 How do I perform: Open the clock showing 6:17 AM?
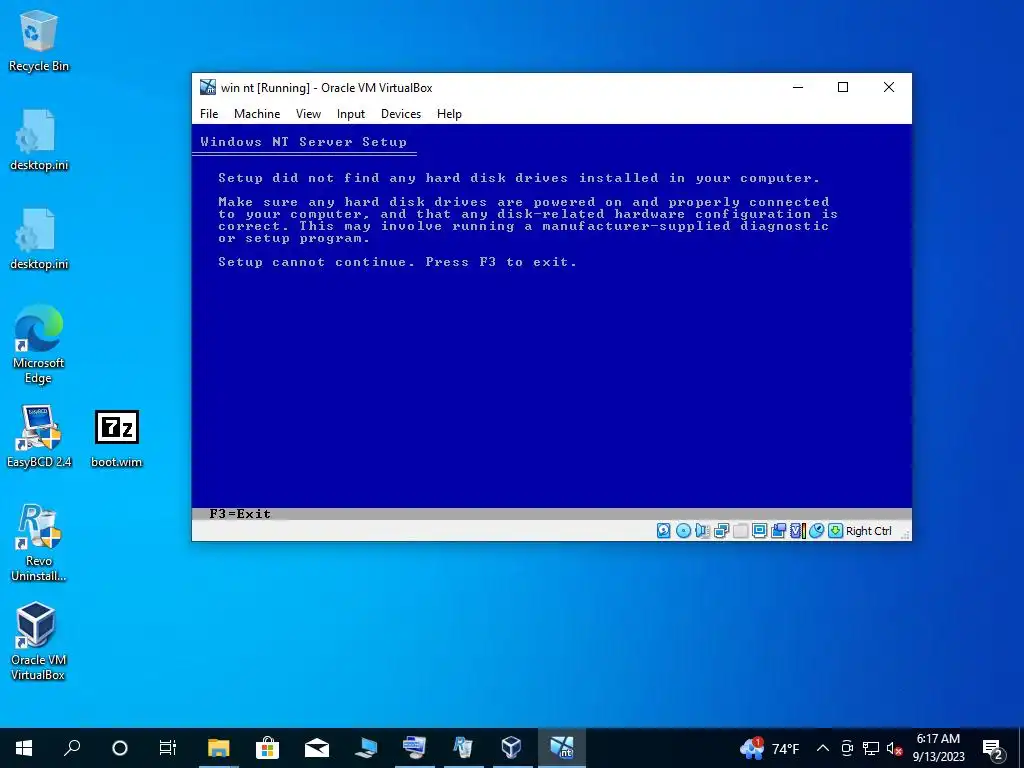click(x=938, y=748)
